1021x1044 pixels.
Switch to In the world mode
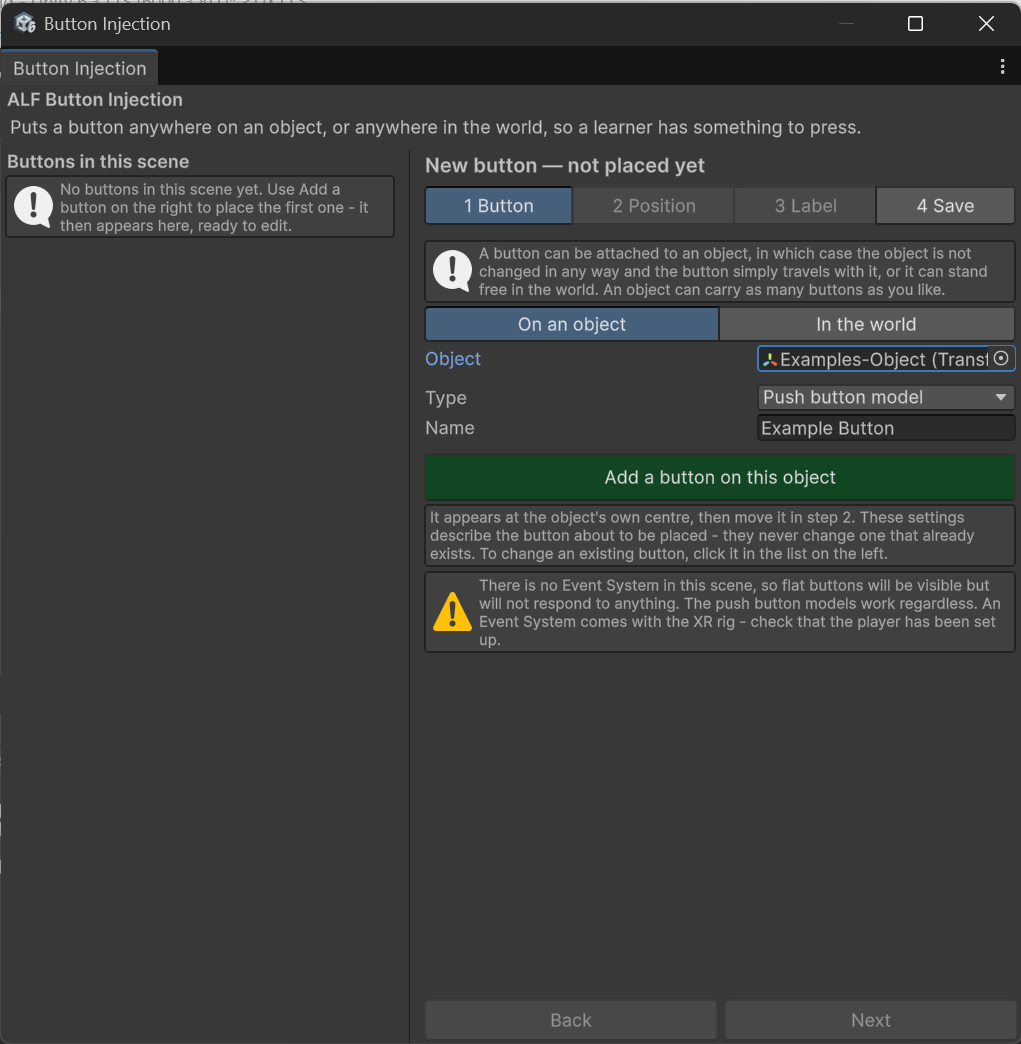pyautogui.click(x=866, y=324)
